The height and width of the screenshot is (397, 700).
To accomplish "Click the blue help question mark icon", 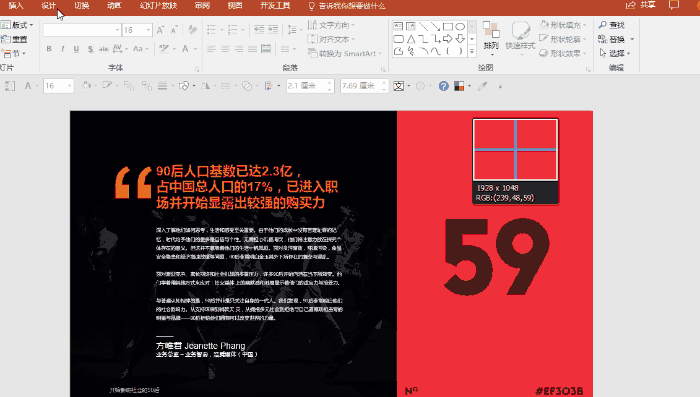I will pos(443,86).
